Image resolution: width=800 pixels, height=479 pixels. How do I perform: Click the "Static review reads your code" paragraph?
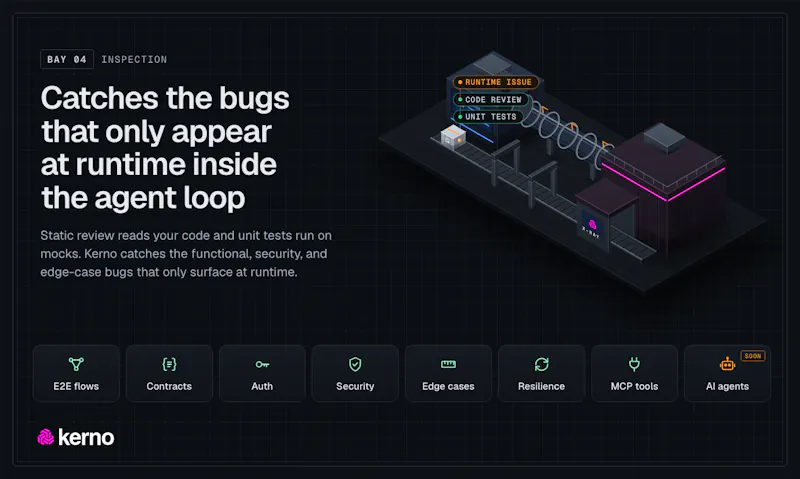coord(186,254)
